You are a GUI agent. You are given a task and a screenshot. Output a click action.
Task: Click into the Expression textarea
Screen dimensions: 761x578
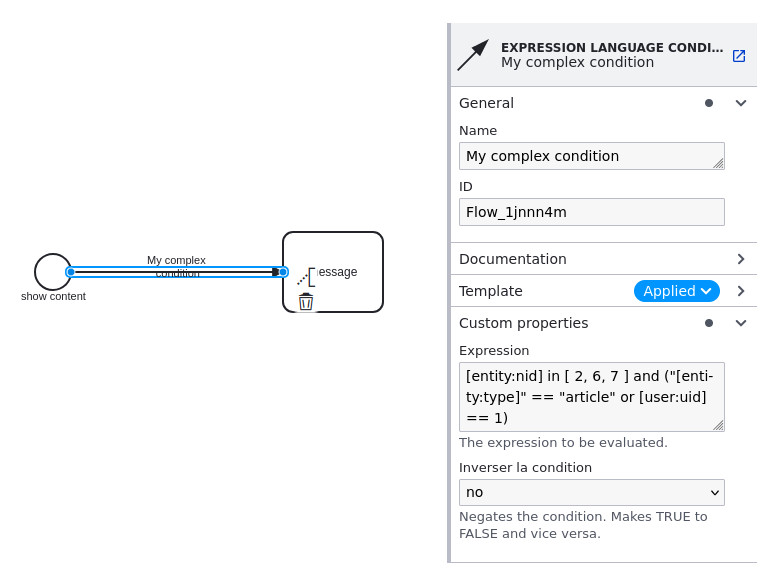592,396
